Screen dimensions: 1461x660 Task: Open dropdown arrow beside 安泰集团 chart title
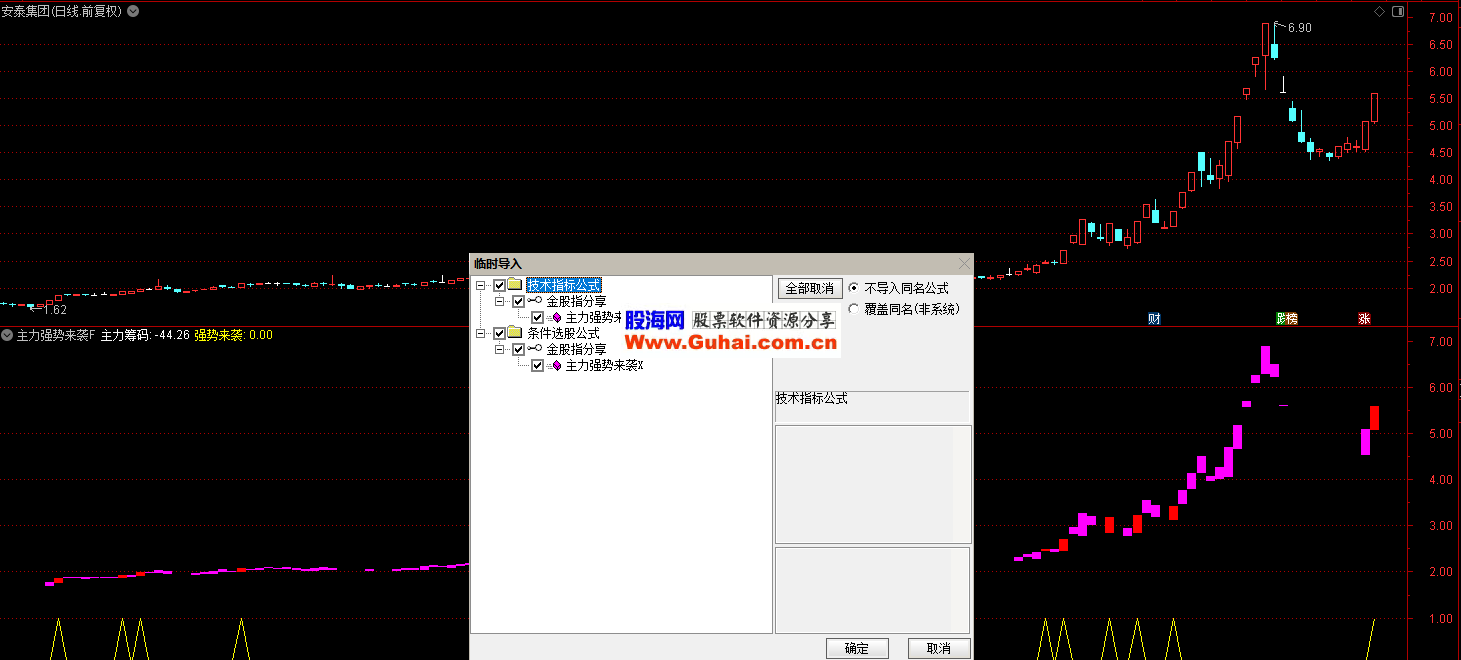click(134, 11)
